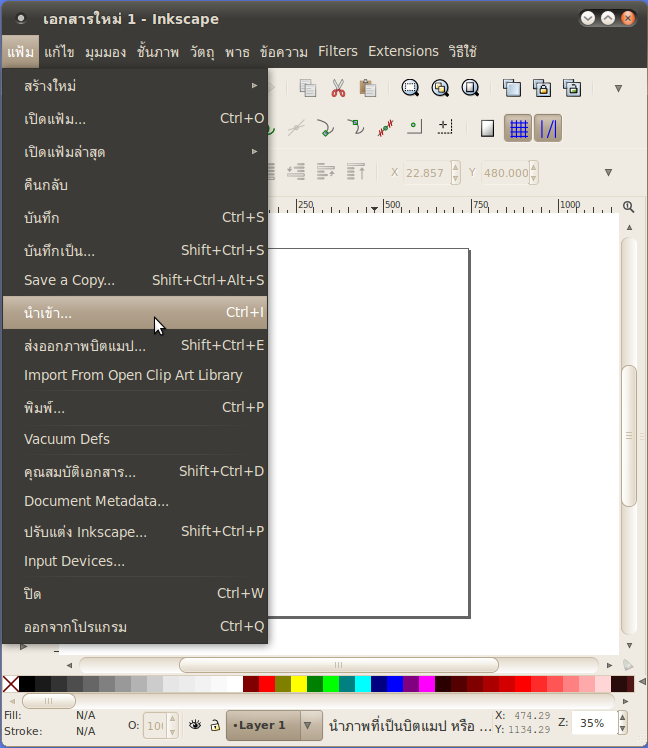Open window menu dot icon in titlebar
The width and height of the screenshot is (648, 748).
coord(21,19)
